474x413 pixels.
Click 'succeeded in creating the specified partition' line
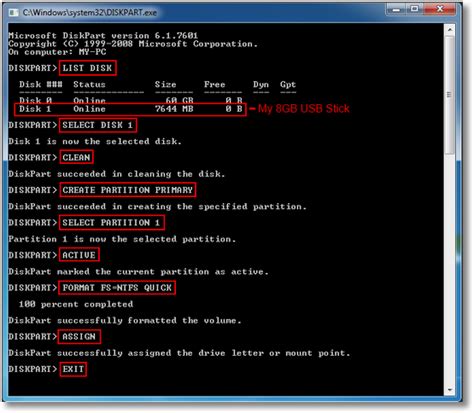tap(157, 206)
